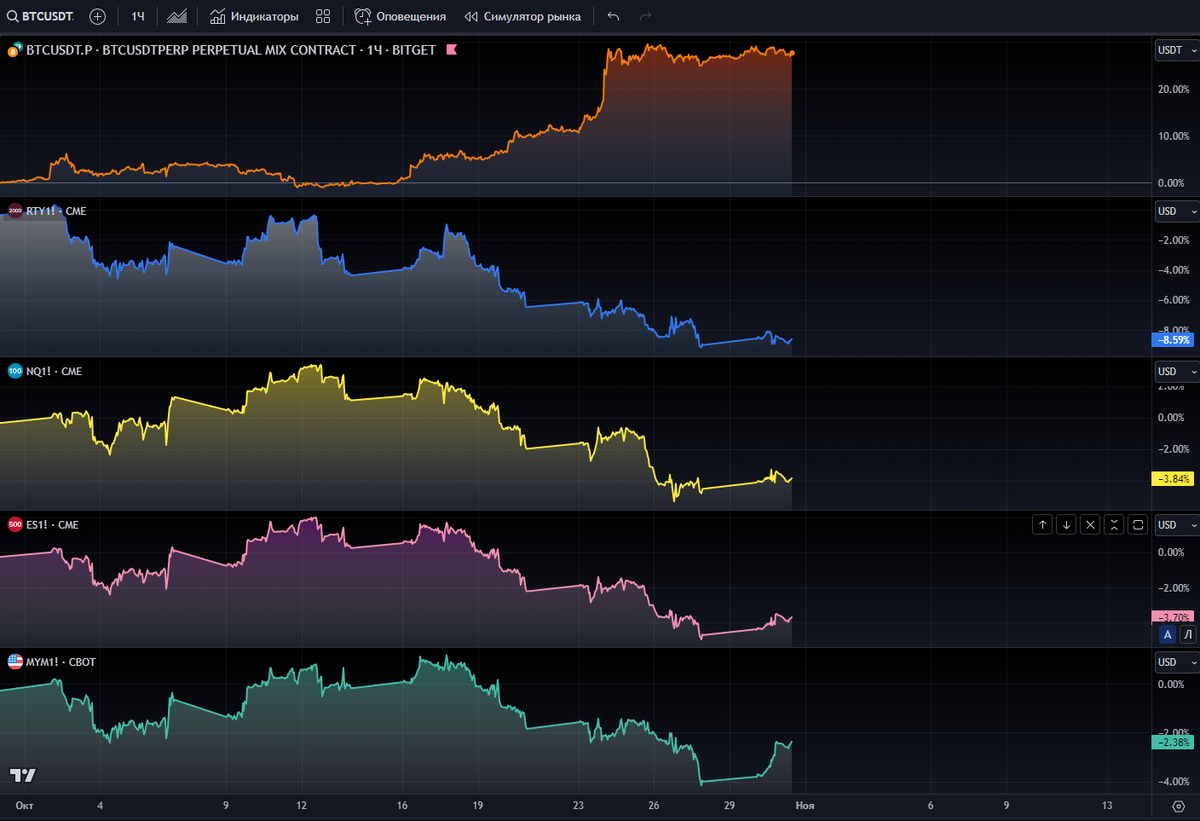Select the MYM1! · CBOT legend
1200x821 pixels.
click(x=61, y=662)
